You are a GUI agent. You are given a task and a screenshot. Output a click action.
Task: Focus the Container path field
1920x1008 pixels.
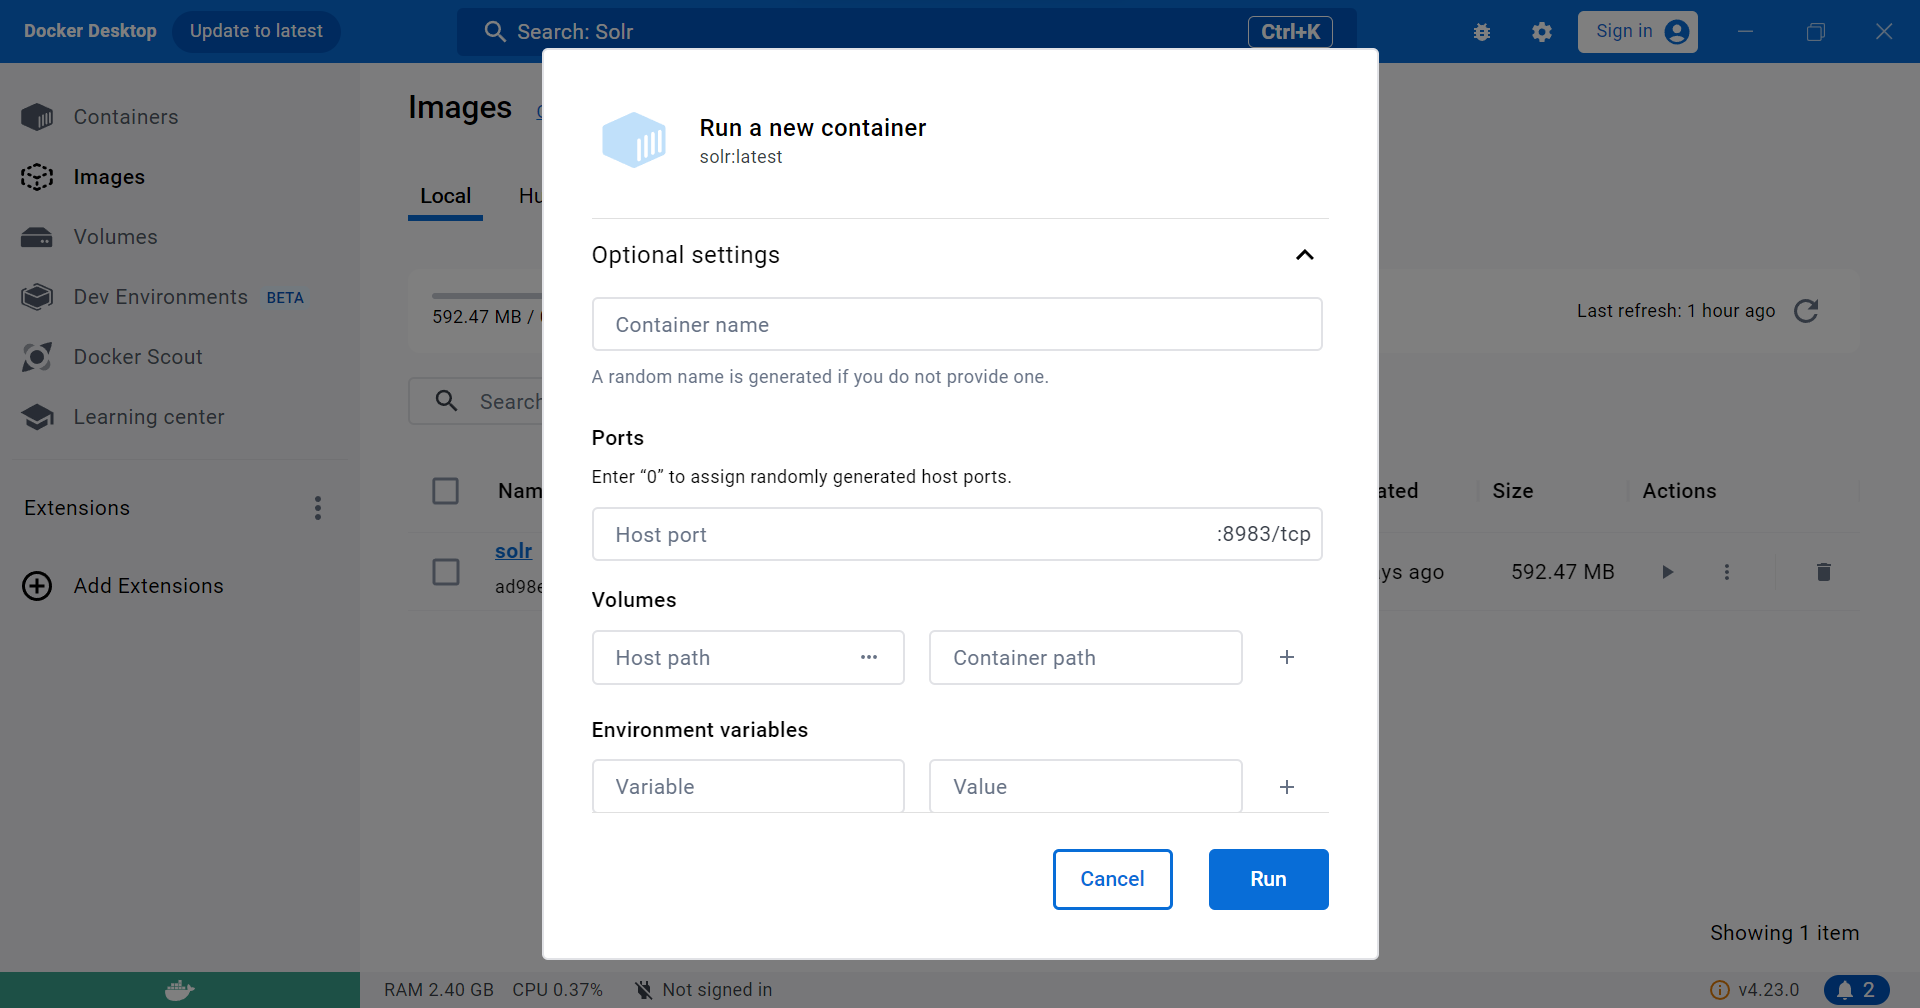pyautogui.click(x=1086, y=657)
